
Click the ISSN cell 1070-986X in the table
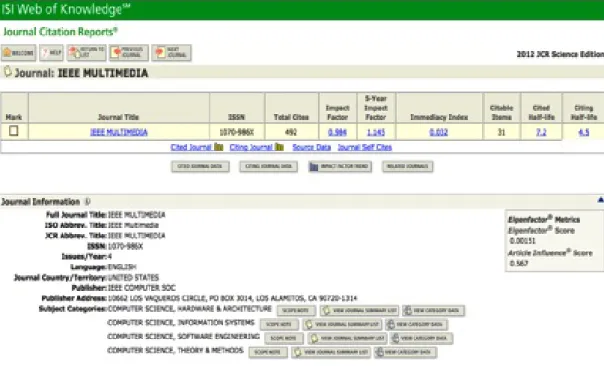tap(237, 132)
